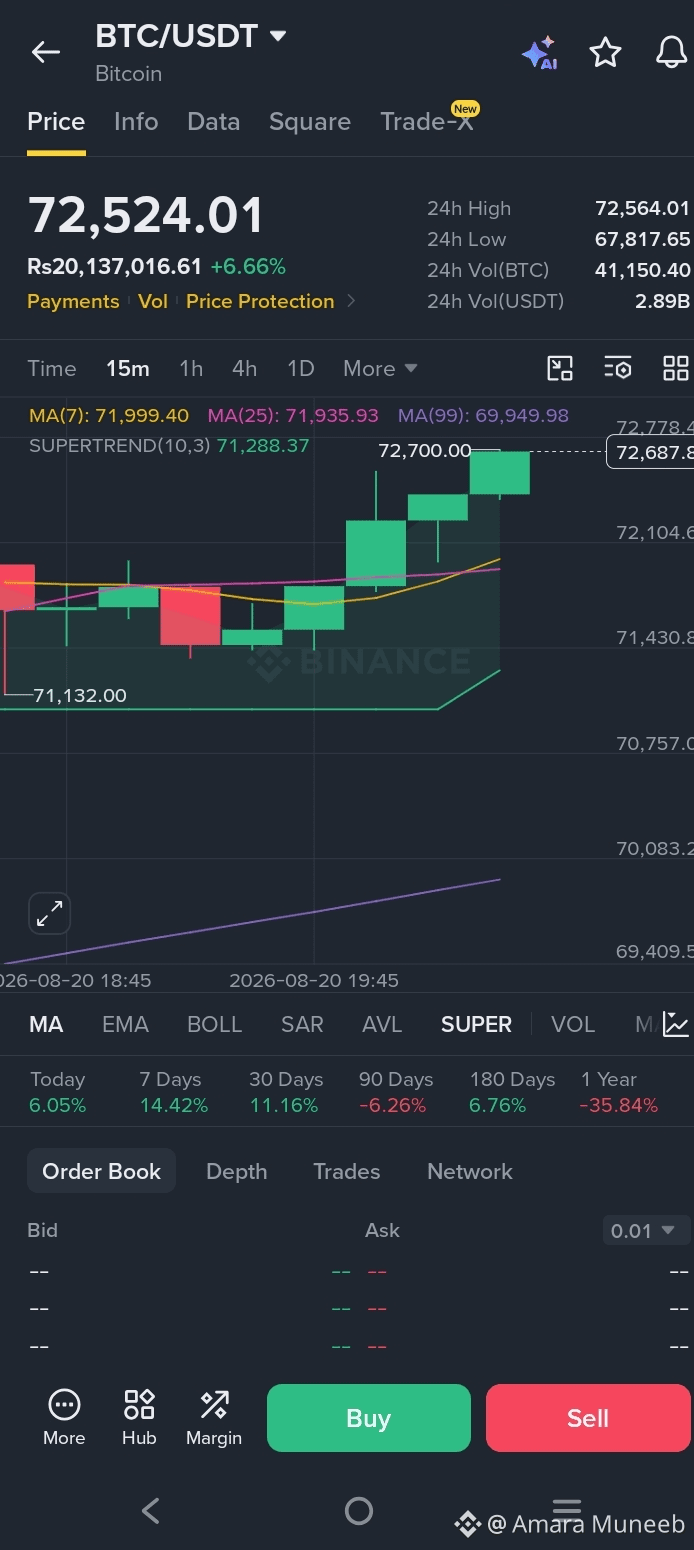
Task: Select the Time chart view
Action: click(x=52, y=368)
